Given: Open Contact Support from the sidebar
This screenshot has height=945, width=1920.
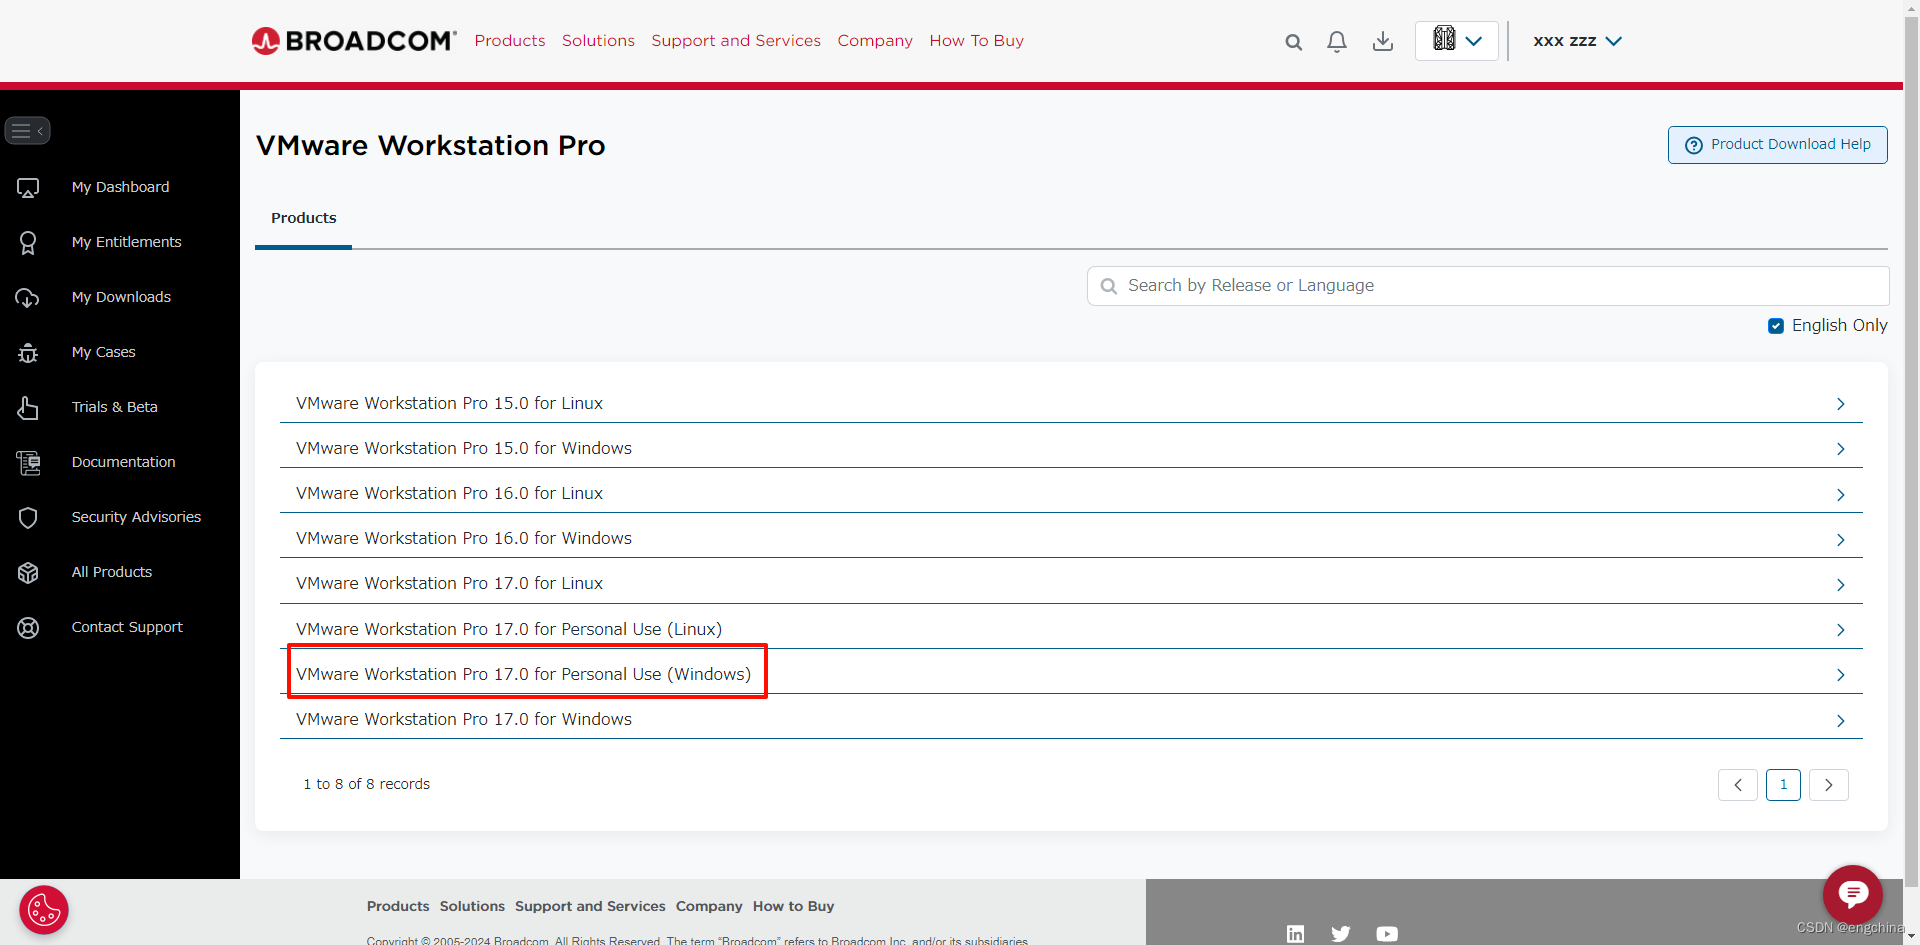Looking at the screenshot, I should [127, 627].
